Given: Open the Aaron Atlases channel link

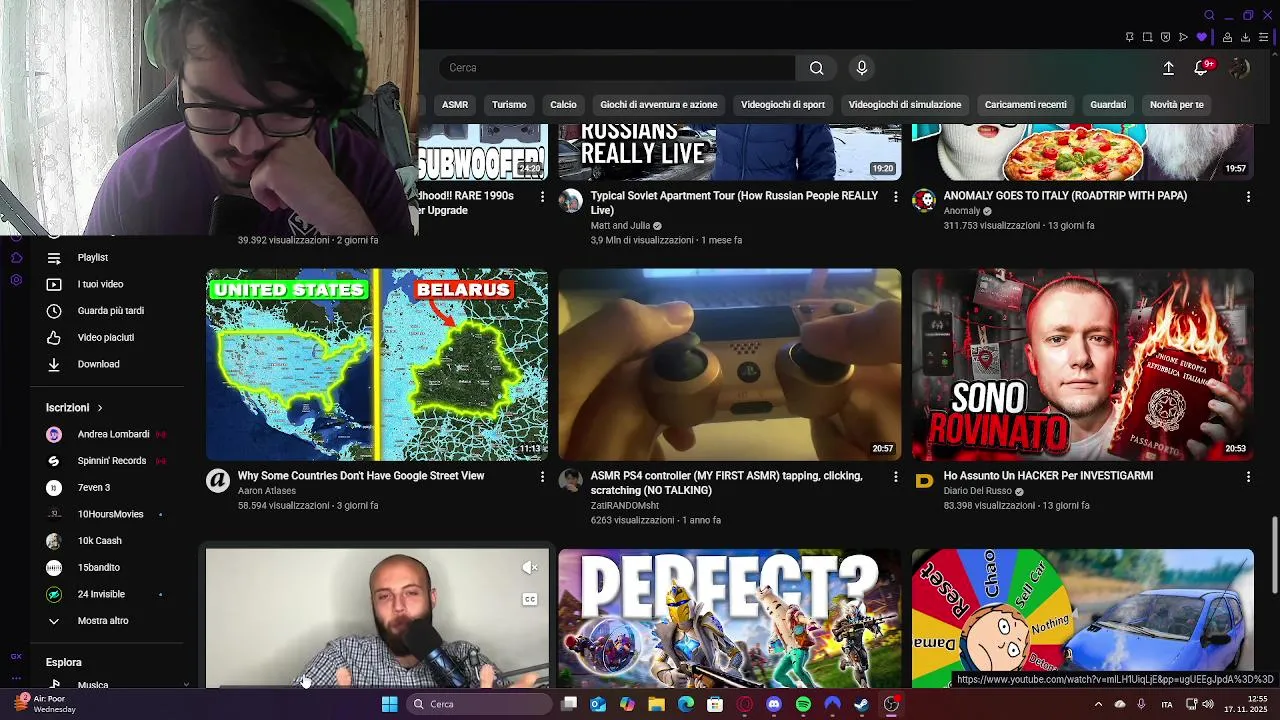Looking at the screenshot, I should click(x=269, y=491).
